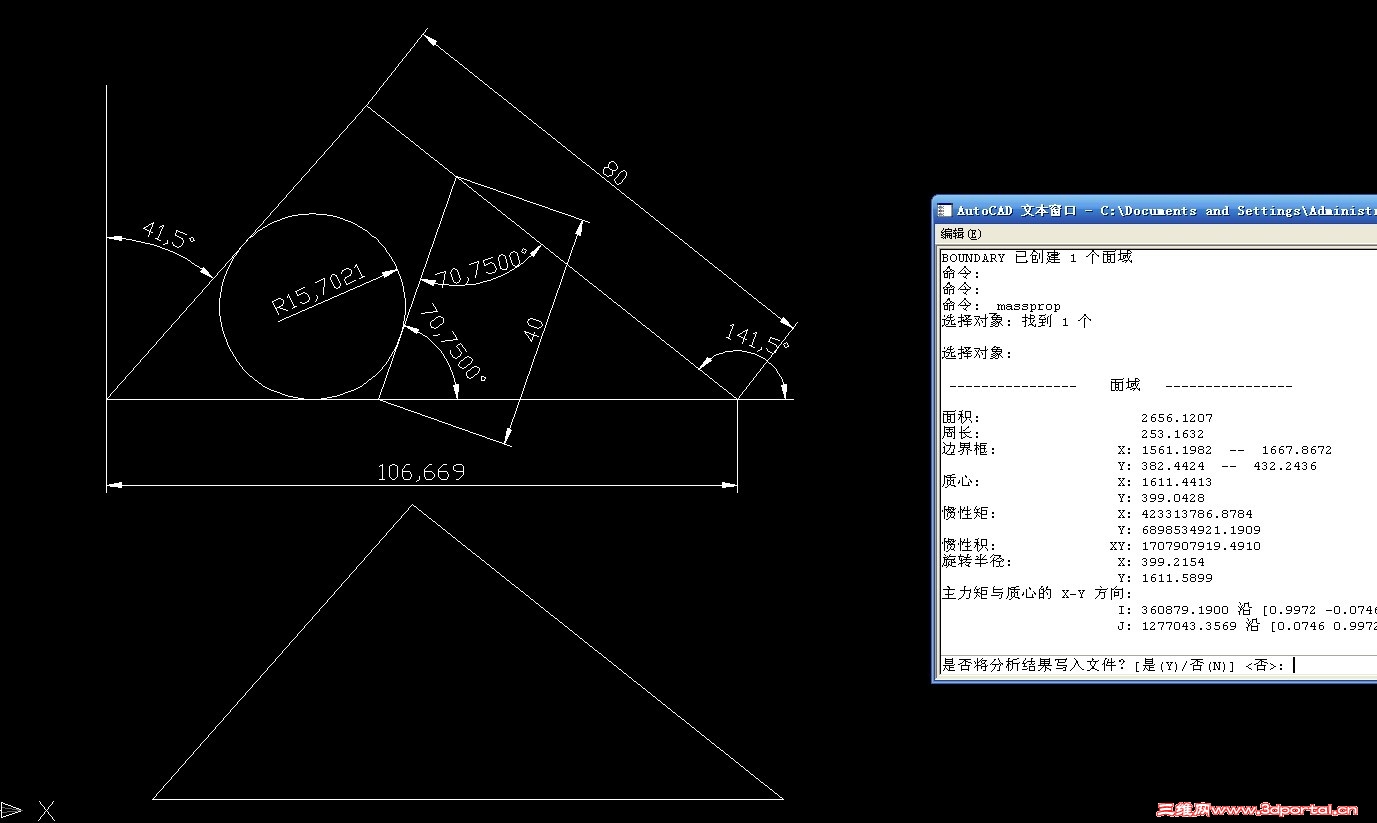Viewport: 1377px width, 823px height.
Task: Select moment of inertia Y value 6898534921.1909
Action: 1200,530
